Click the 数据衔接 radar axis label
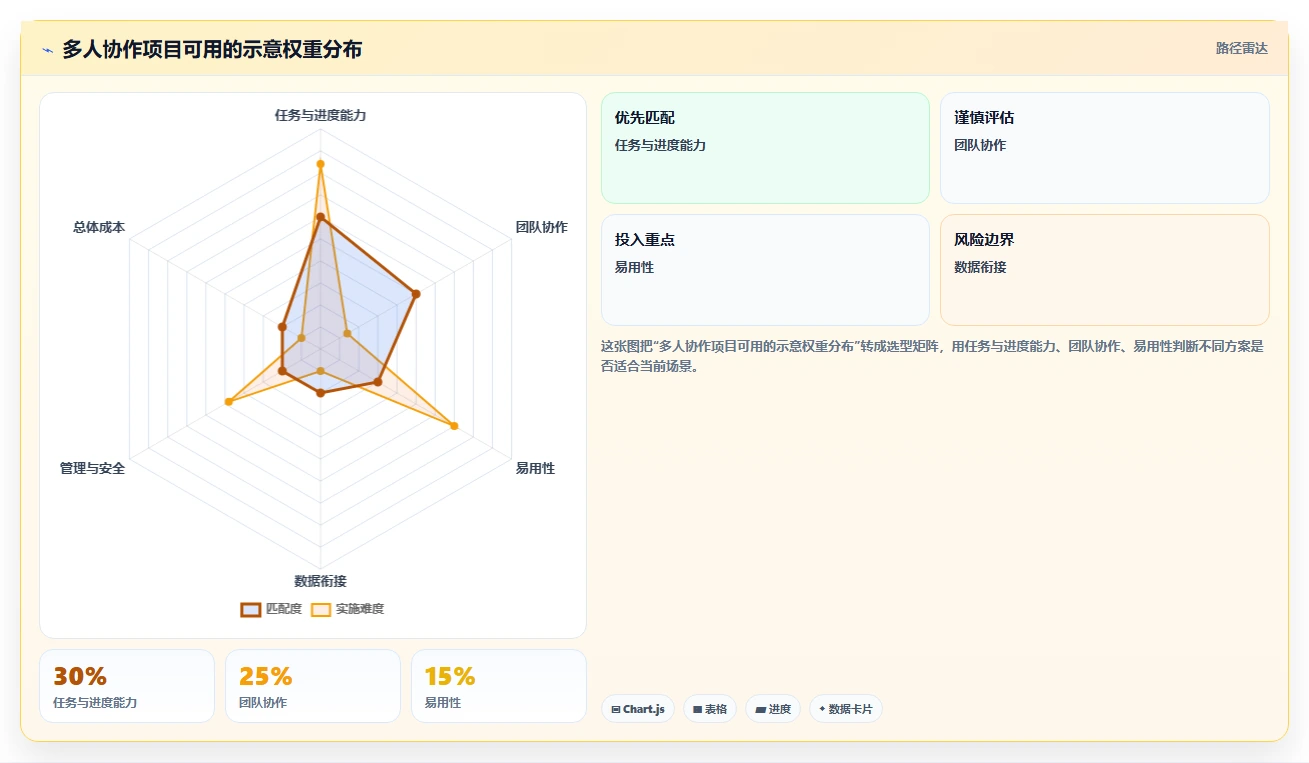 tap(320, 581)
